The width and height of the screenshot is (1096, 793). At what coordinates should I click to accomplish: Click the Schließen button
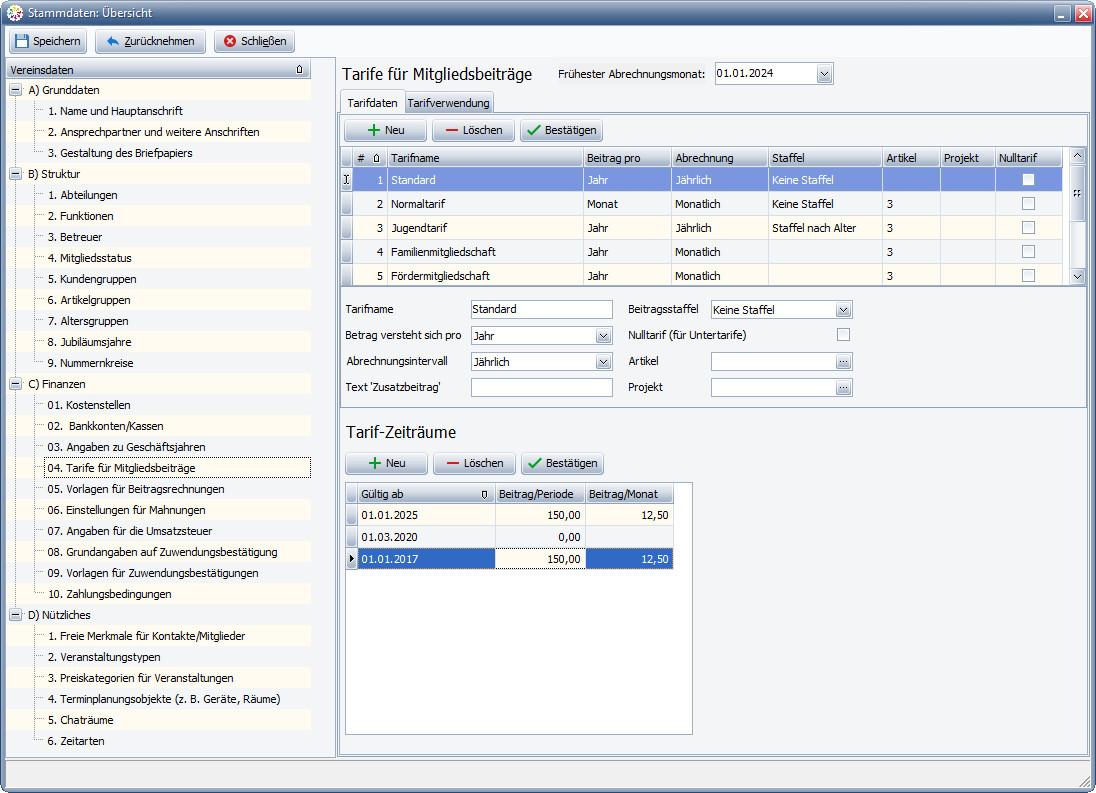click(x=254, y=41)
